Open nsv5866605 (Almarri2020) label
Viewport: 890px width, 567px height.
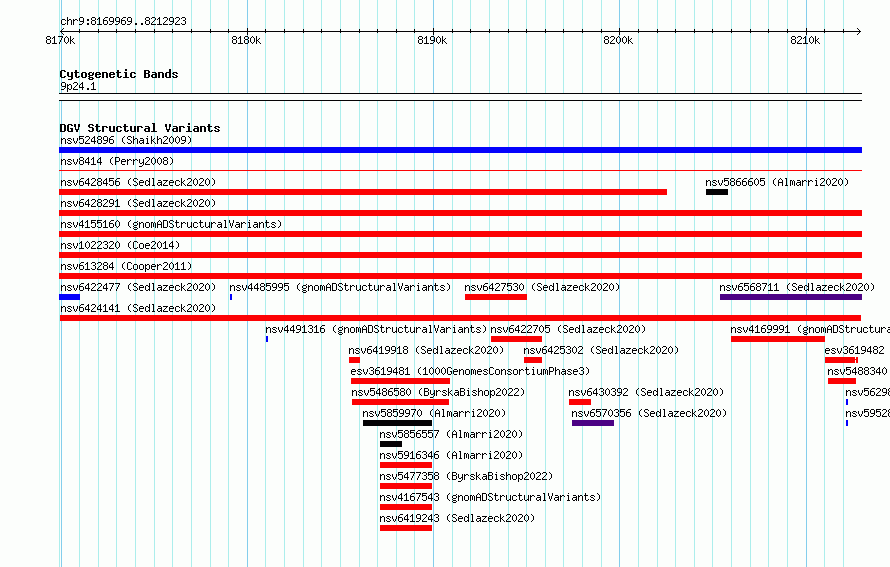point(777,182)
